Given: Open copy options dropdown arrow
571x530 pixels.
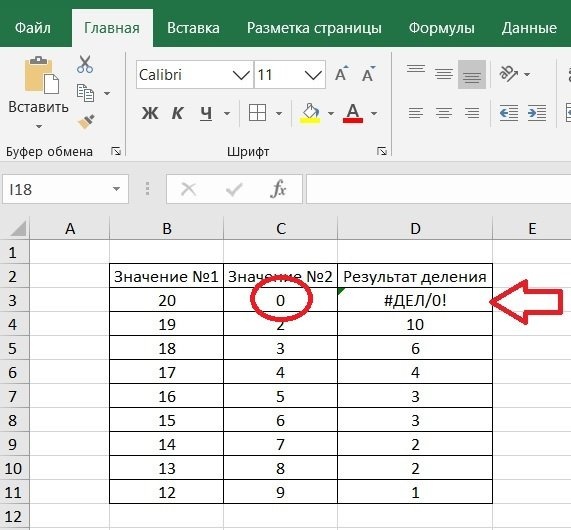Looking at the screenshot, I should pyautogui.click(x=107, y=94).
